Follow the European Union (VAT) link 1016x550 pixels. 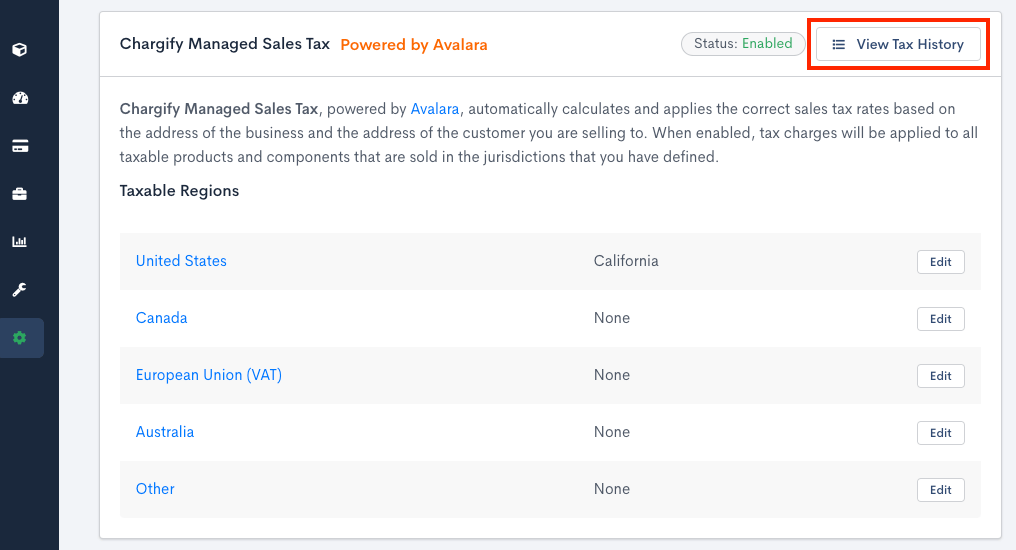click(208, 375)
